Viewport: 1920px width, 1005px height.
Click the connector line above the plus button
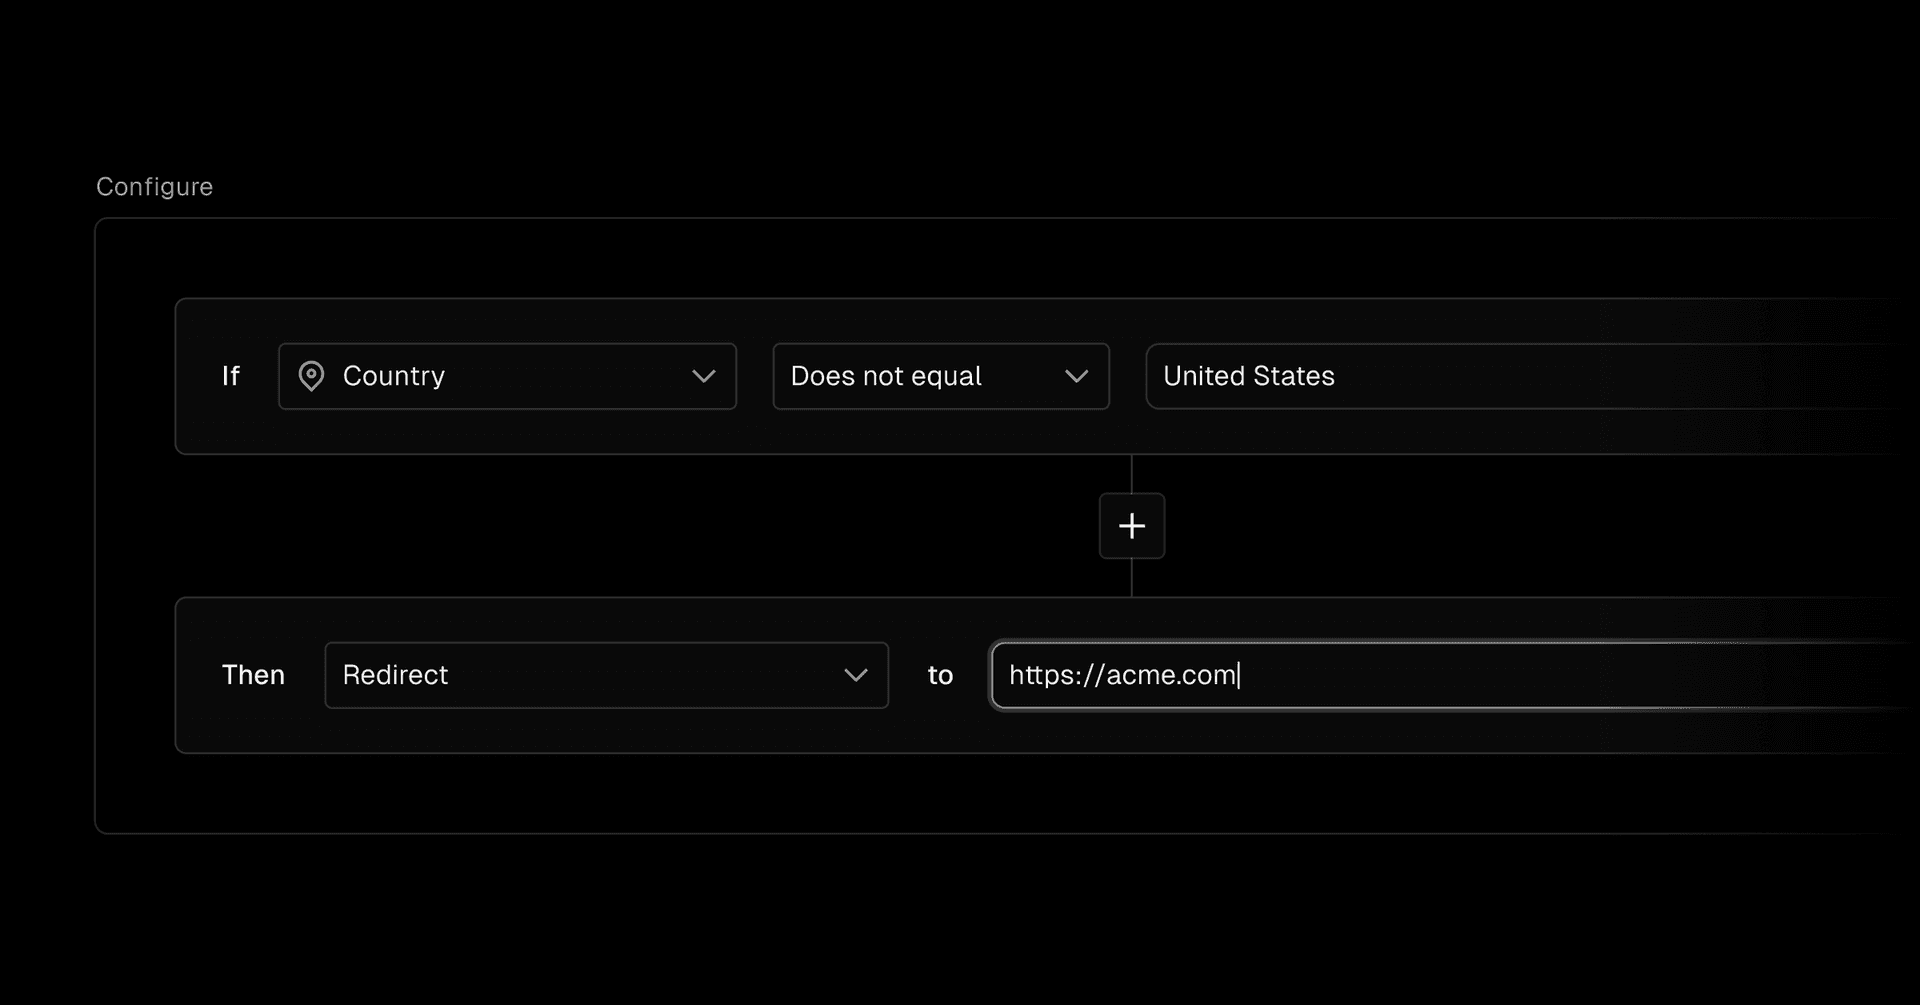[x=1132, y=474]
